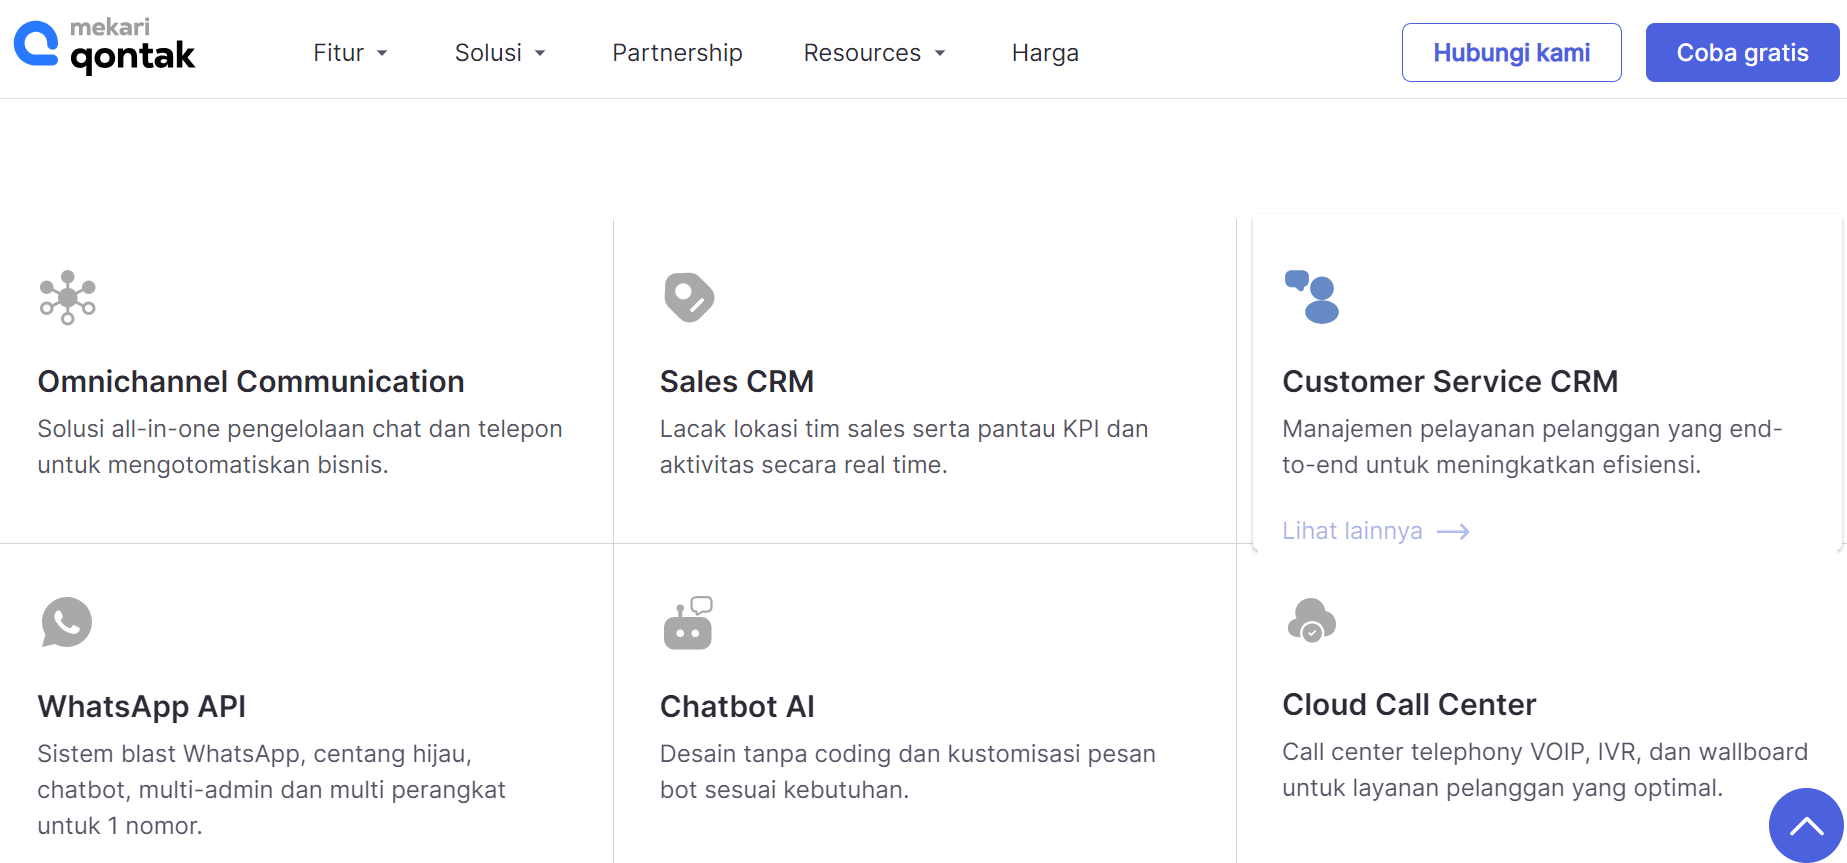Open the Omnichannel Communication heading
Image resolution: width=1847 pixels, height=863 pixels.
pos(251,381)
